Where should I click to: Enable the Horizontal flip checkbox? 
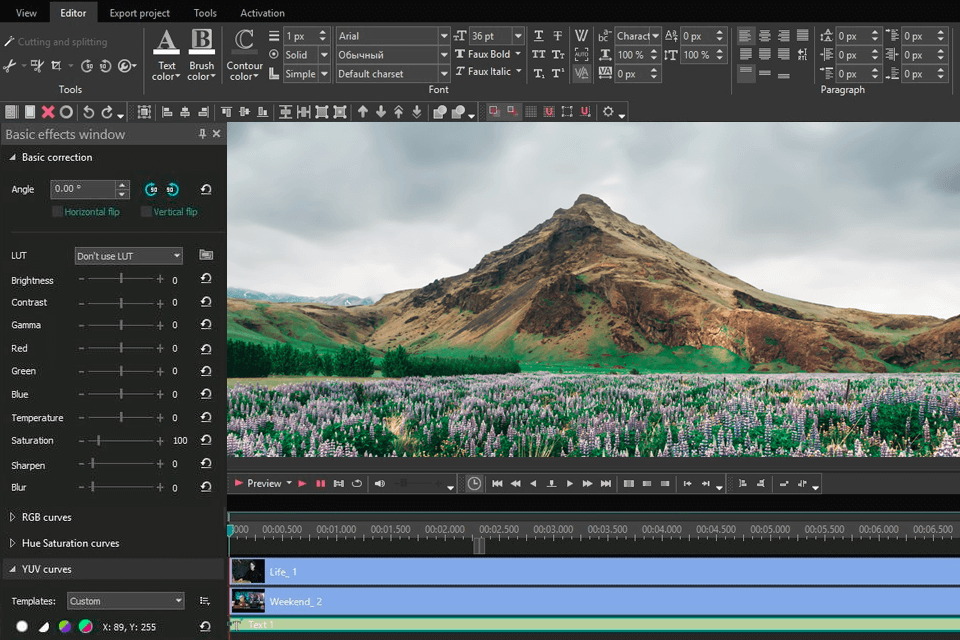pyautogui.click(x=57, y=212)
